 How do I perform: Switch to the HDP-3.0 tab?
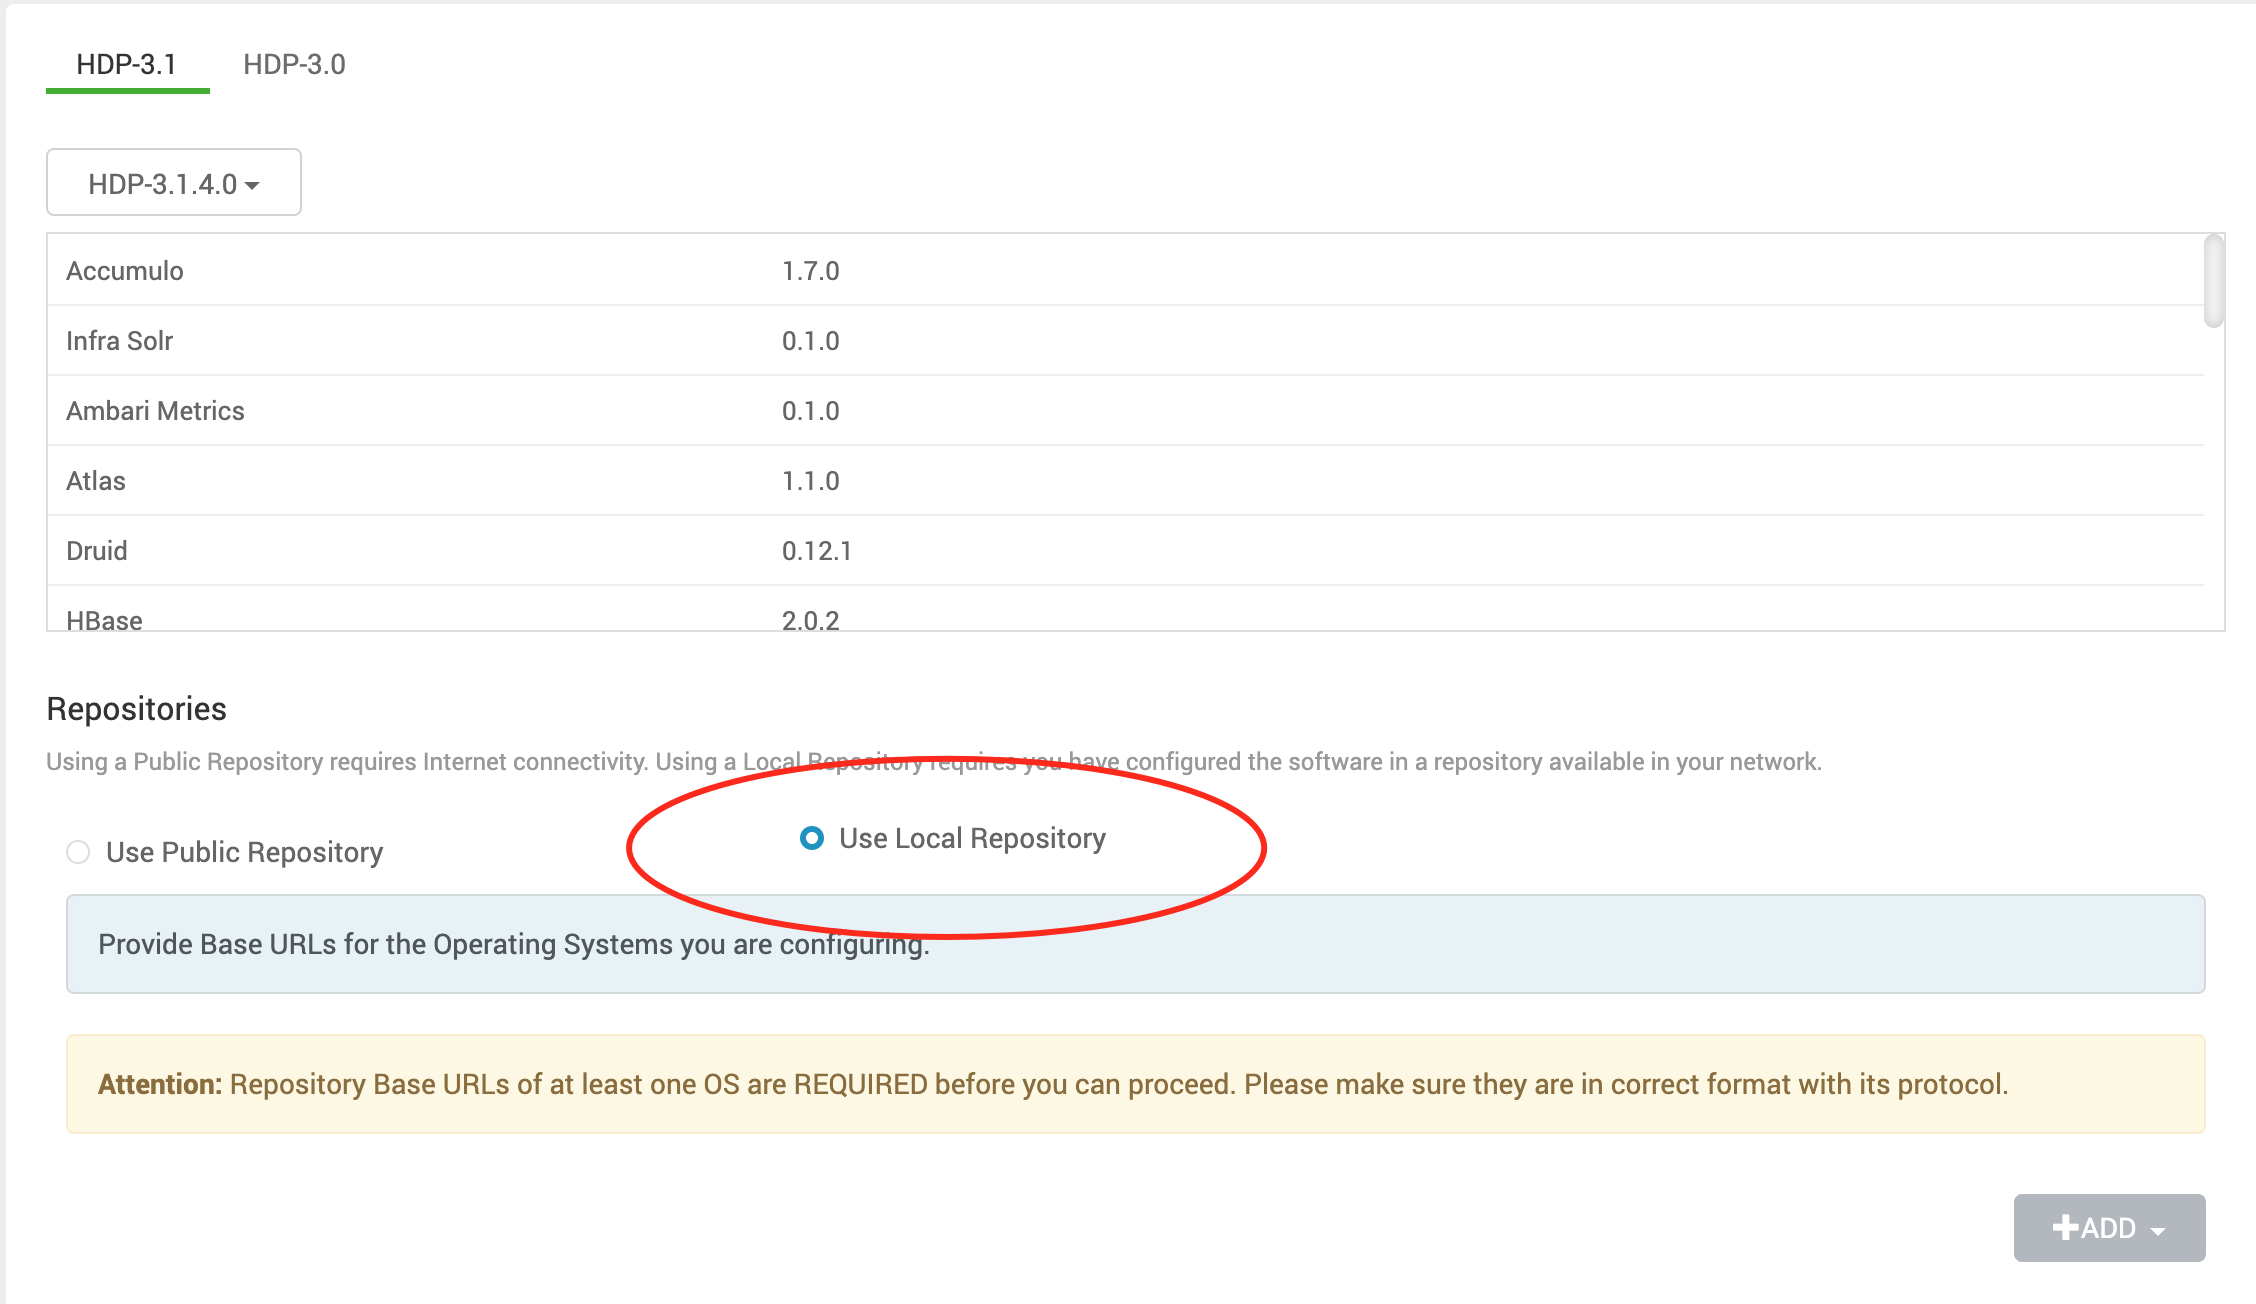coord(294,64)
